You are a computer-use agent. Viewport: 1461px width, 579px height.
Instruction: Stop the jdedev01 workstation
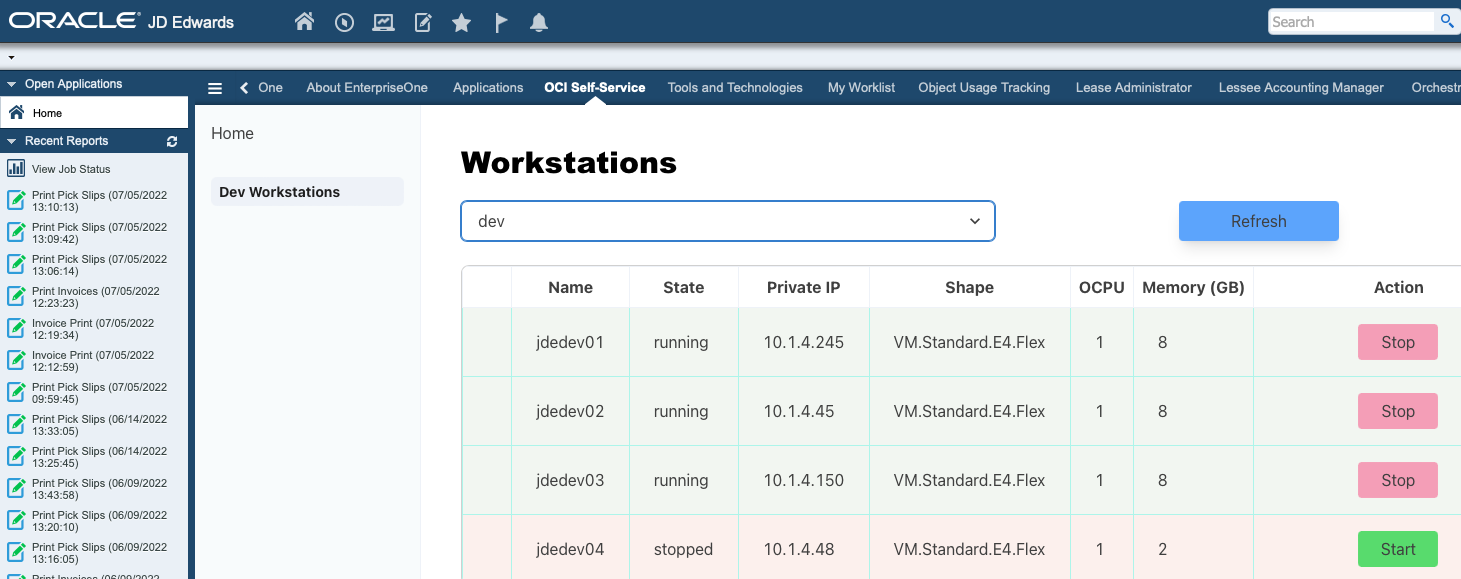click(1398, 342)
